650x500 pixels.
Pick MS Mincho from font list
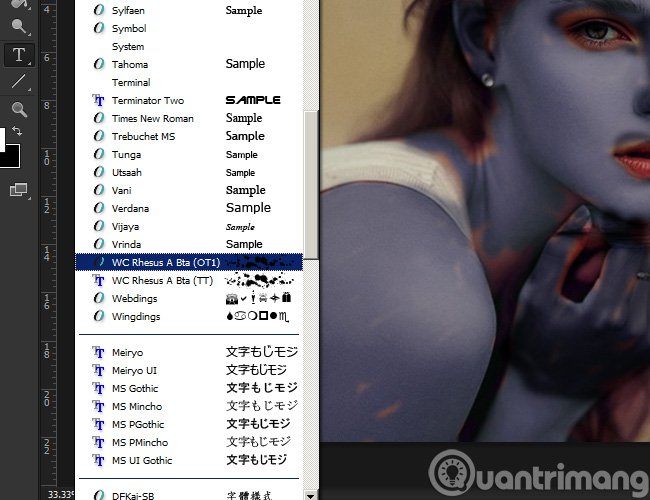pos(189,407)
